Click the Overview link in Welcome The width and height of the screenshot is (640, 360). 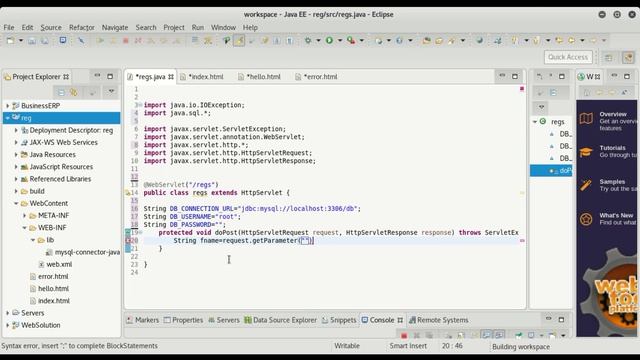tap(613, 114)
